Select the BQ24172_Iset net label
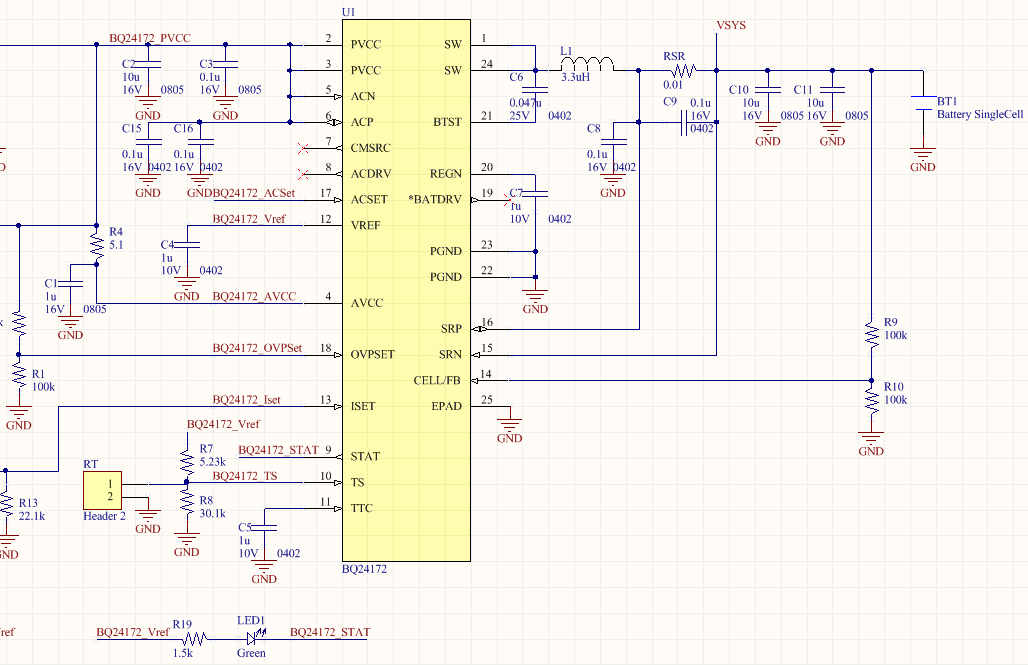 [247, 400]
